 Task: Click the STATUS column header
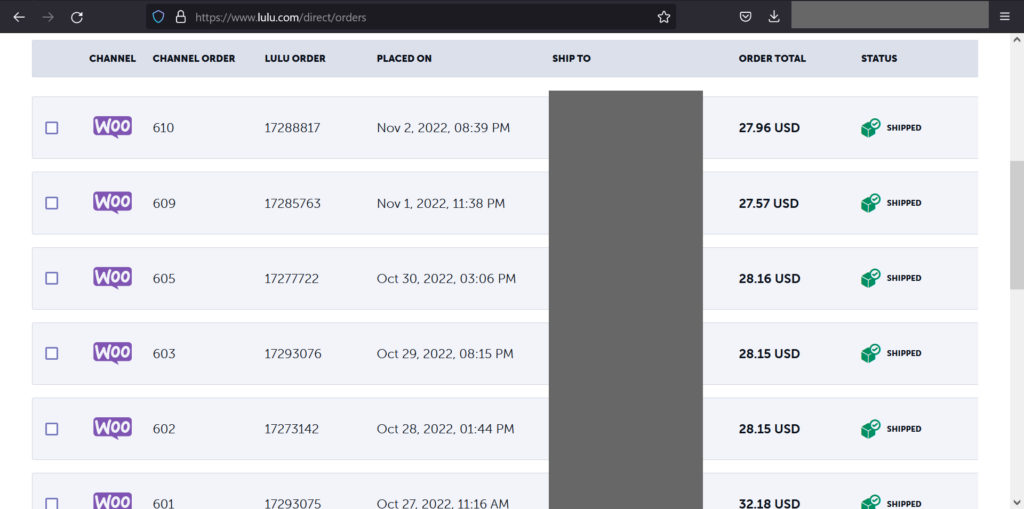[x=879, y=58]
